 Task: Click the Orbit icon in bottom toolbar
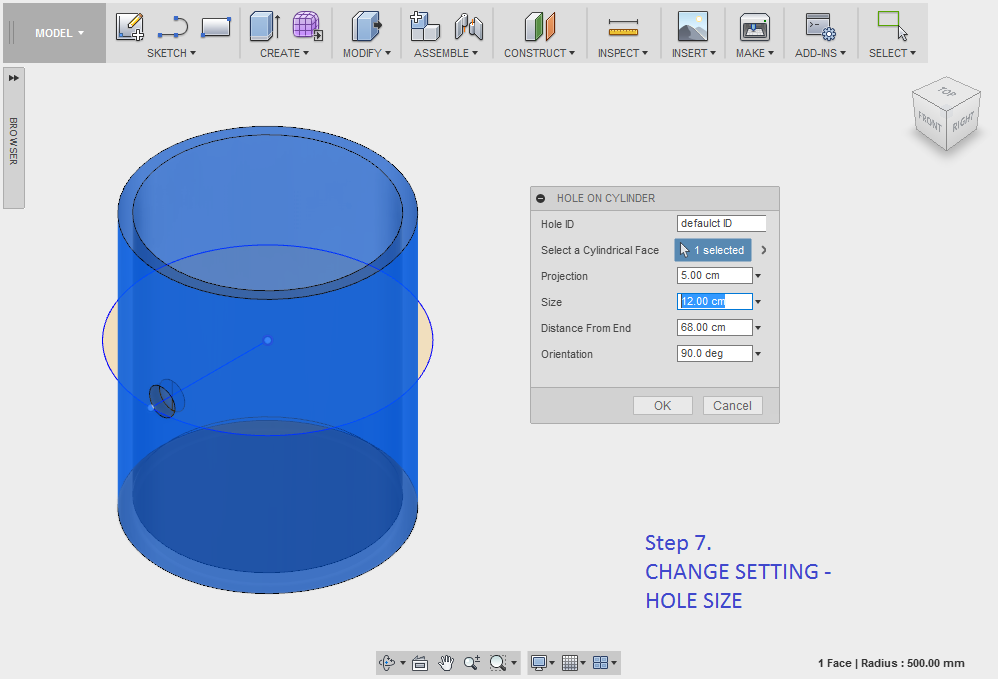(x=388, y=662)
